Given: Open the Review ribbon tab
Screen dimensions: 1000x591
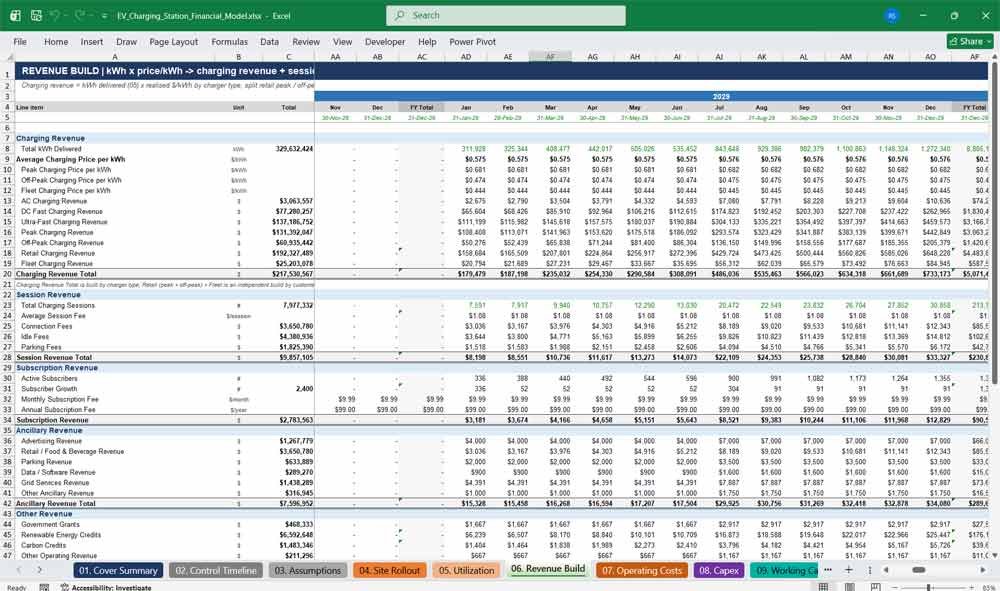Looking at the screenshot, I should click(306, 41).
